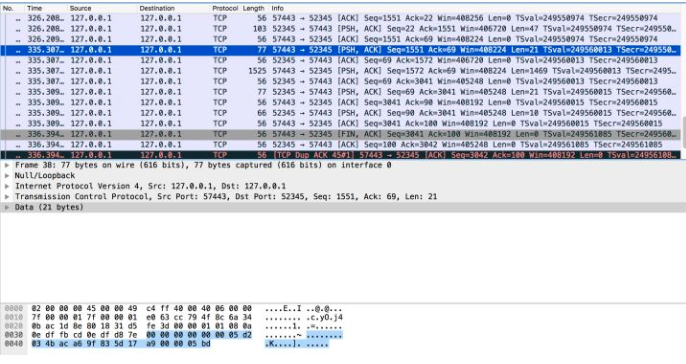Select PSH, ACK packet Seq=69 Ack=3041 Len=21

pyautogui.click(x=341, y=92)
